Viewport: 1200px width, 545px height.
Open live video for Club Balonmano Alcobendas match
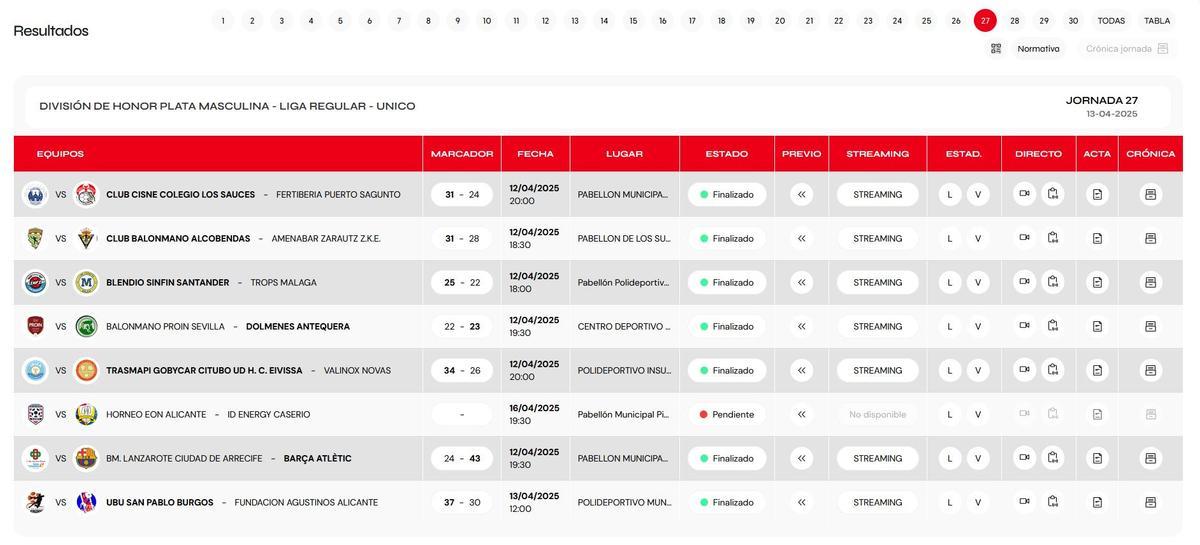pyautogui.click(x=1024, y=238)
